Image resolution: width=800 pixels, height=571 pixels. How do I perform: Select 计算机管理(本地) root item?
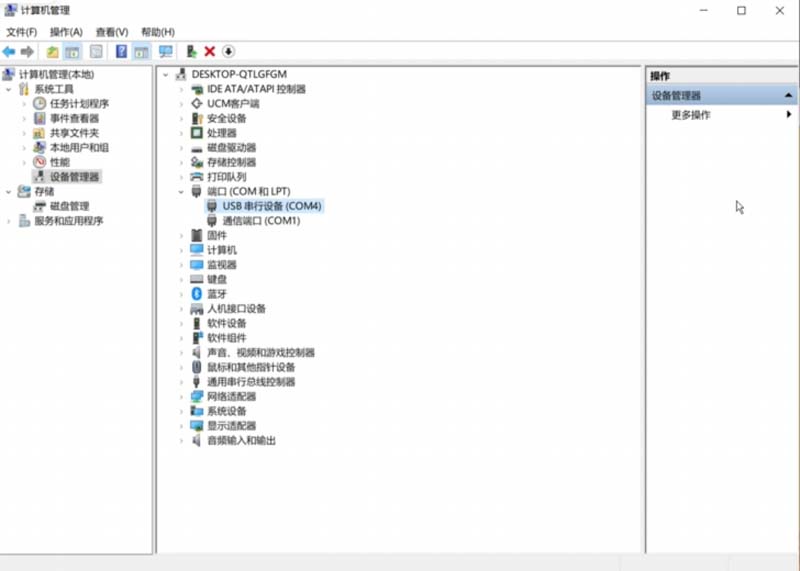click(x=56, y=75)
